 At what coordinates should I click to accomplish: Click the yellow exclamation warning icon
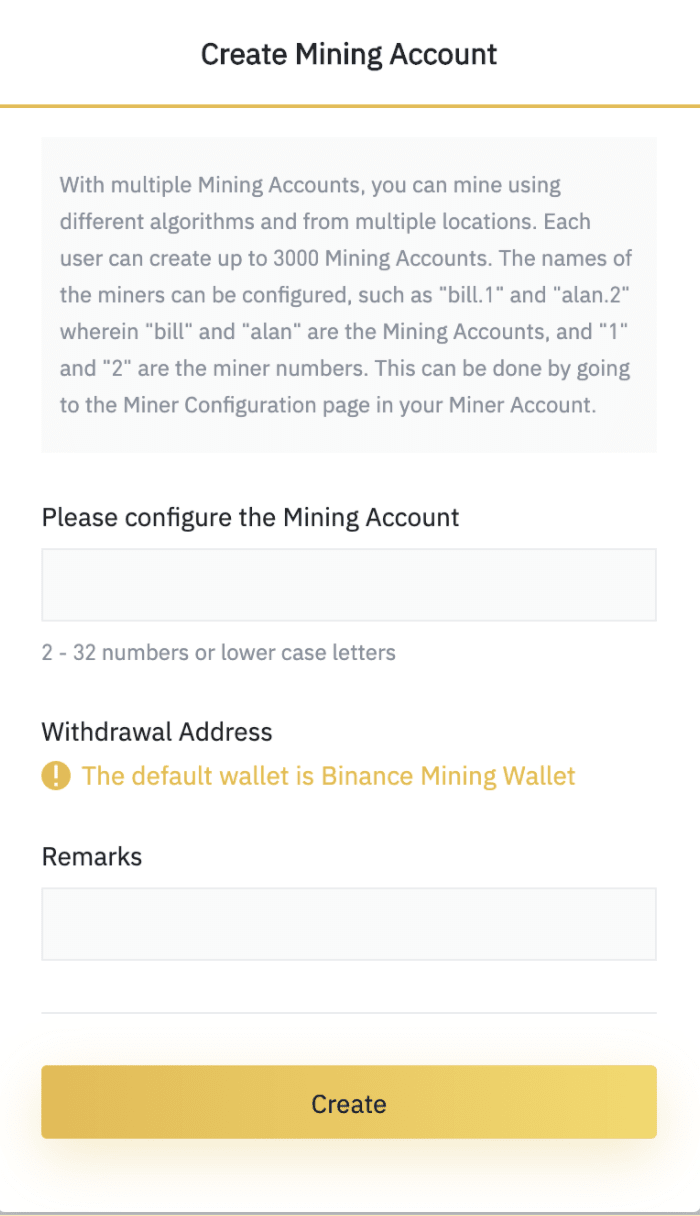click(56, 776)
